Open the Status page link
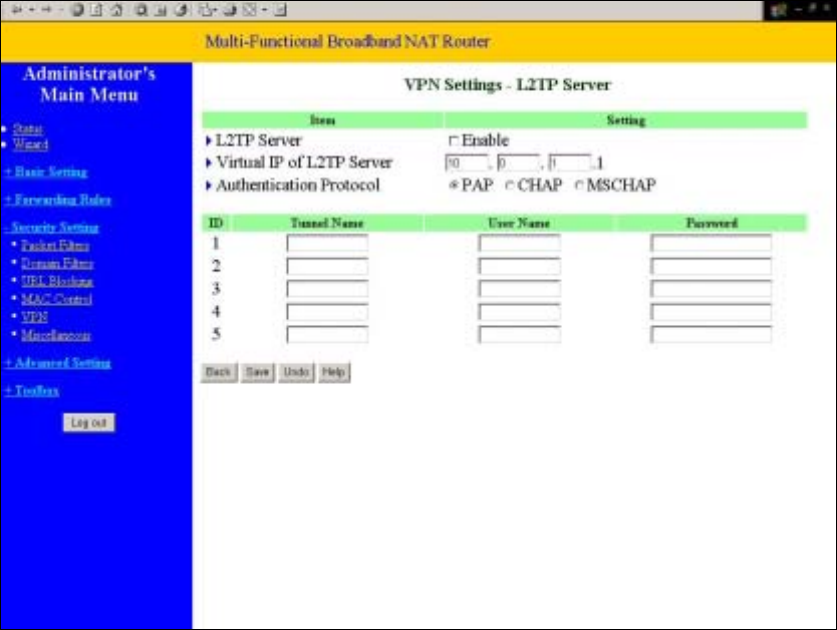The width and height of the screenshot is (837, 630). (28, 129)
